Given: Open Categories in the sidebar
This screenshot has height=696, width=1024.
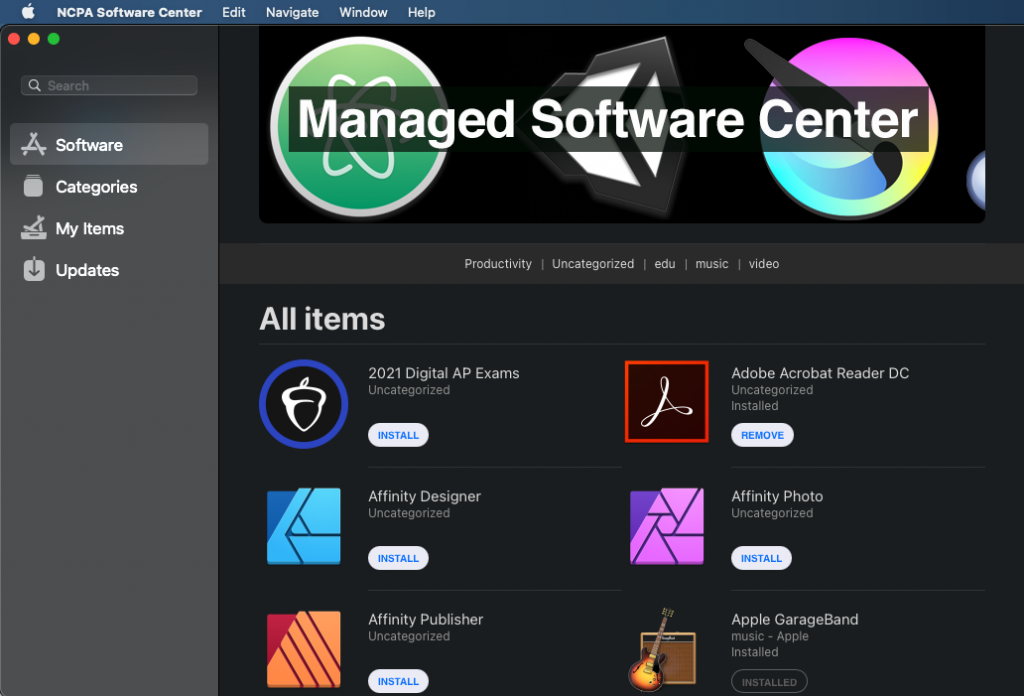Looking at the screenshot, I should pos(96,187).
